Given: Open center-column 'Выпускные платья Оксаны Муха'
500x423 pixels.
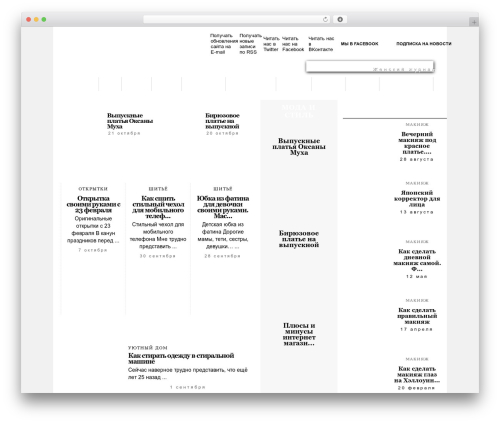Looking at the screenshot, I should 299,147.
